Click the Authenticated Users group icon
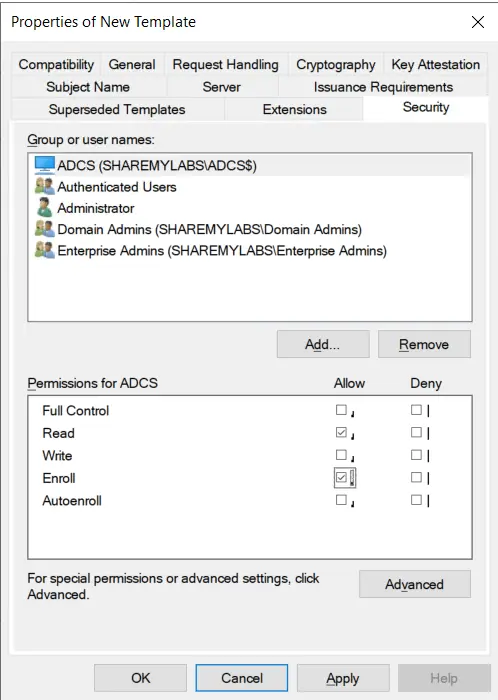Image resolution: width=498 pixels, height=700 pixels. tap(45, 186)
